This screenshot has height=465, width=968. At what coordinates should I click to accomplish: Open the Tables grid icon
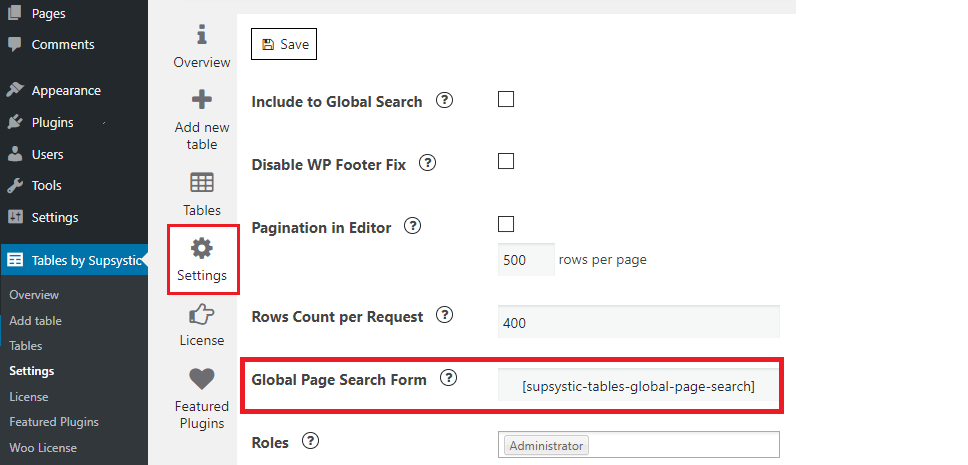201,183
